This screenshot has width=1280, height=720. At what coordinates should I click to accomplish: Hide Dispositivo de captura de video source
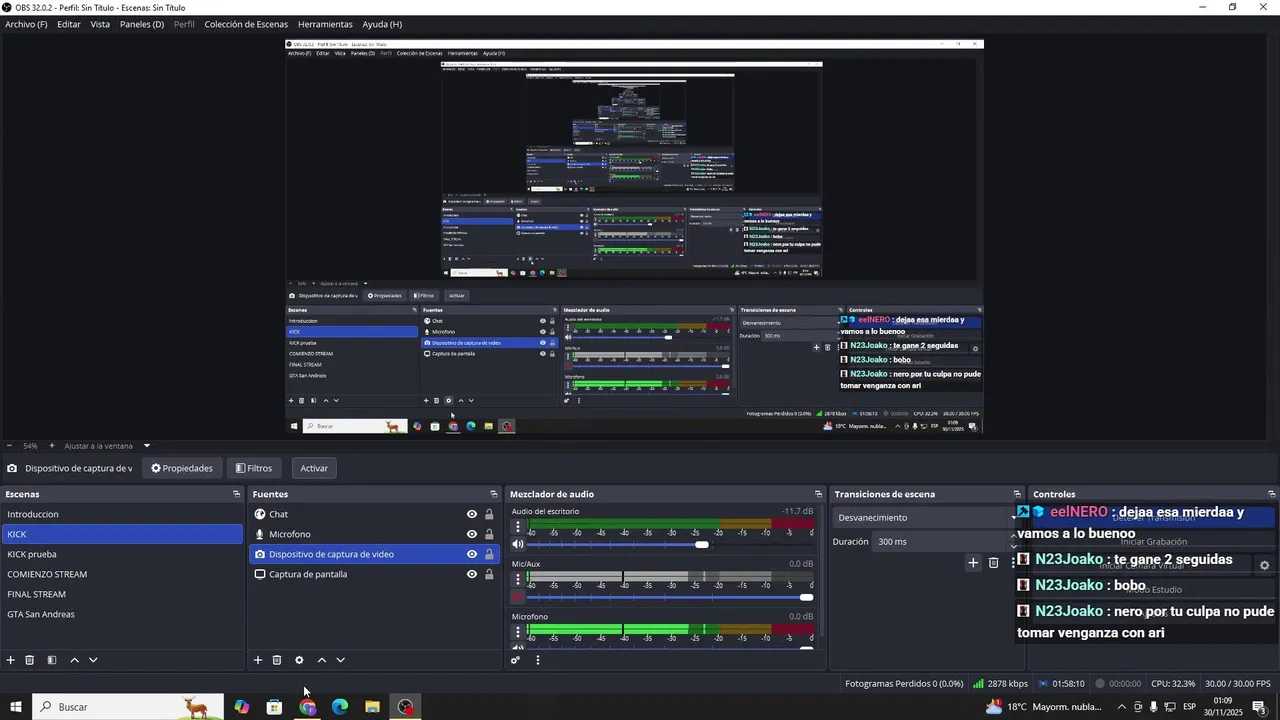pyautogui.click(x=472, y=554)
